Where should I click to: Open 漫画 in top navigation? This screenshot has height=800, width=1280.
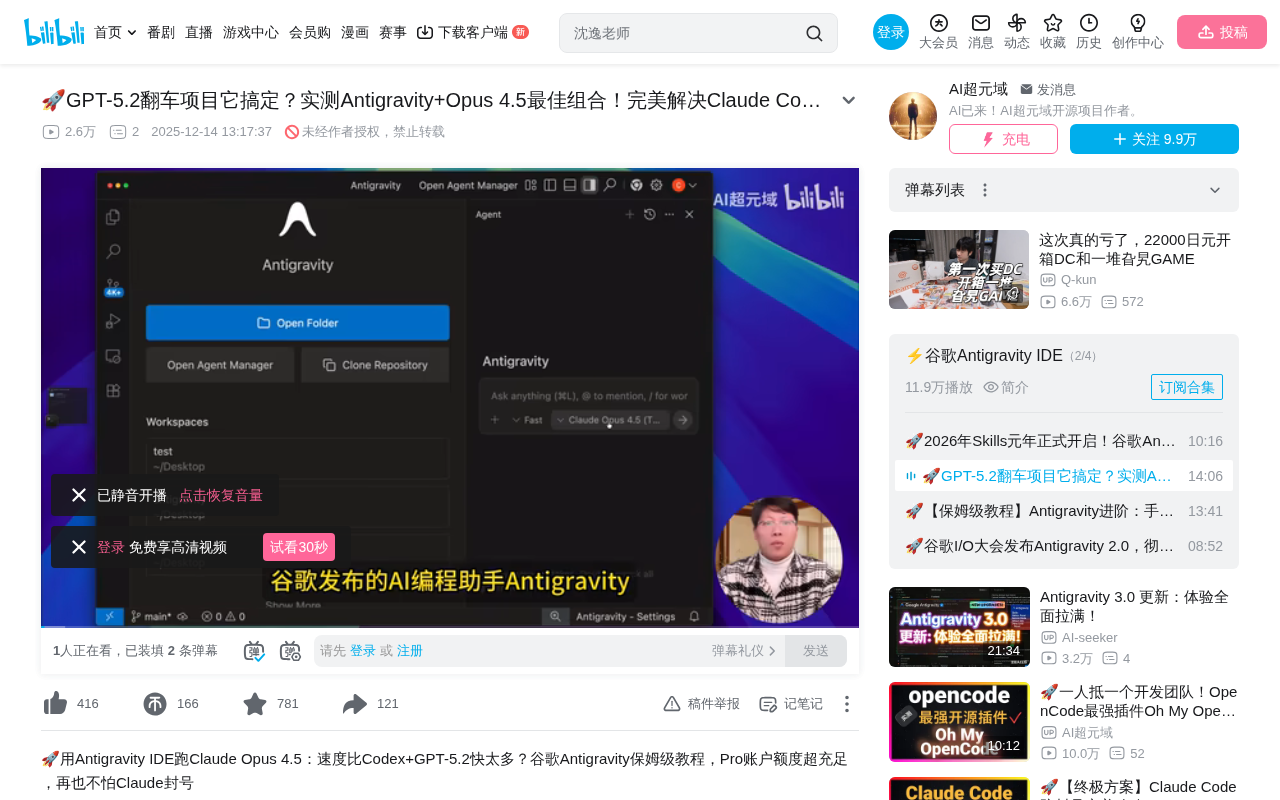tap(355, 32)
